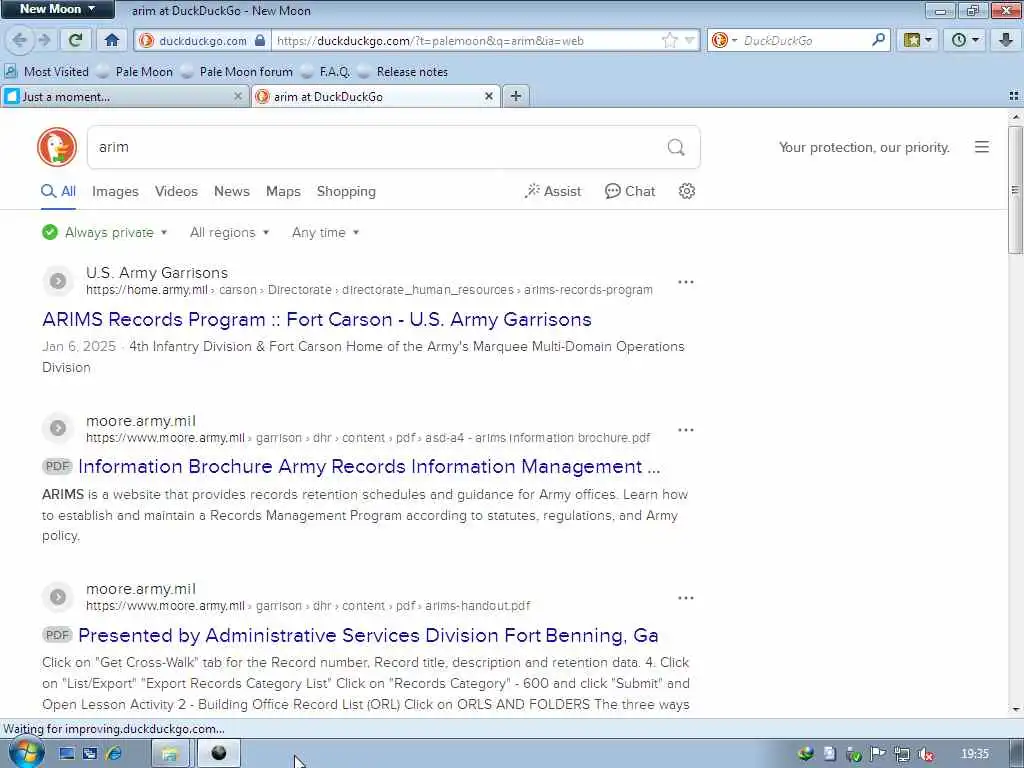
Task: Click the site identity lock icon
Action: click(260, 40)
